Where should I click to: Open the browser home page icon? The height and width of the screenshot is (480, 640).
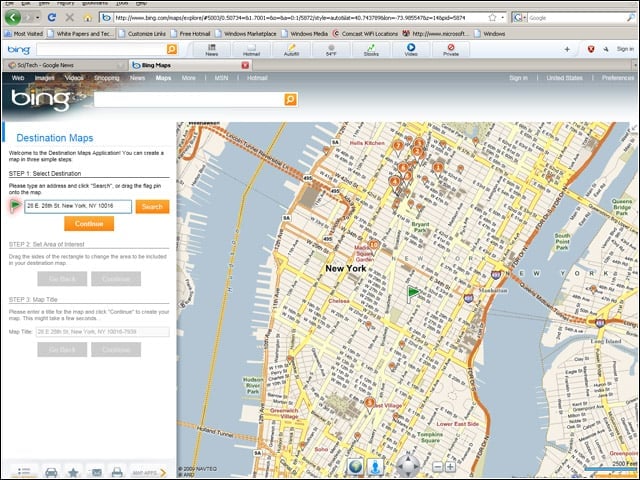[x=87, y=18]
